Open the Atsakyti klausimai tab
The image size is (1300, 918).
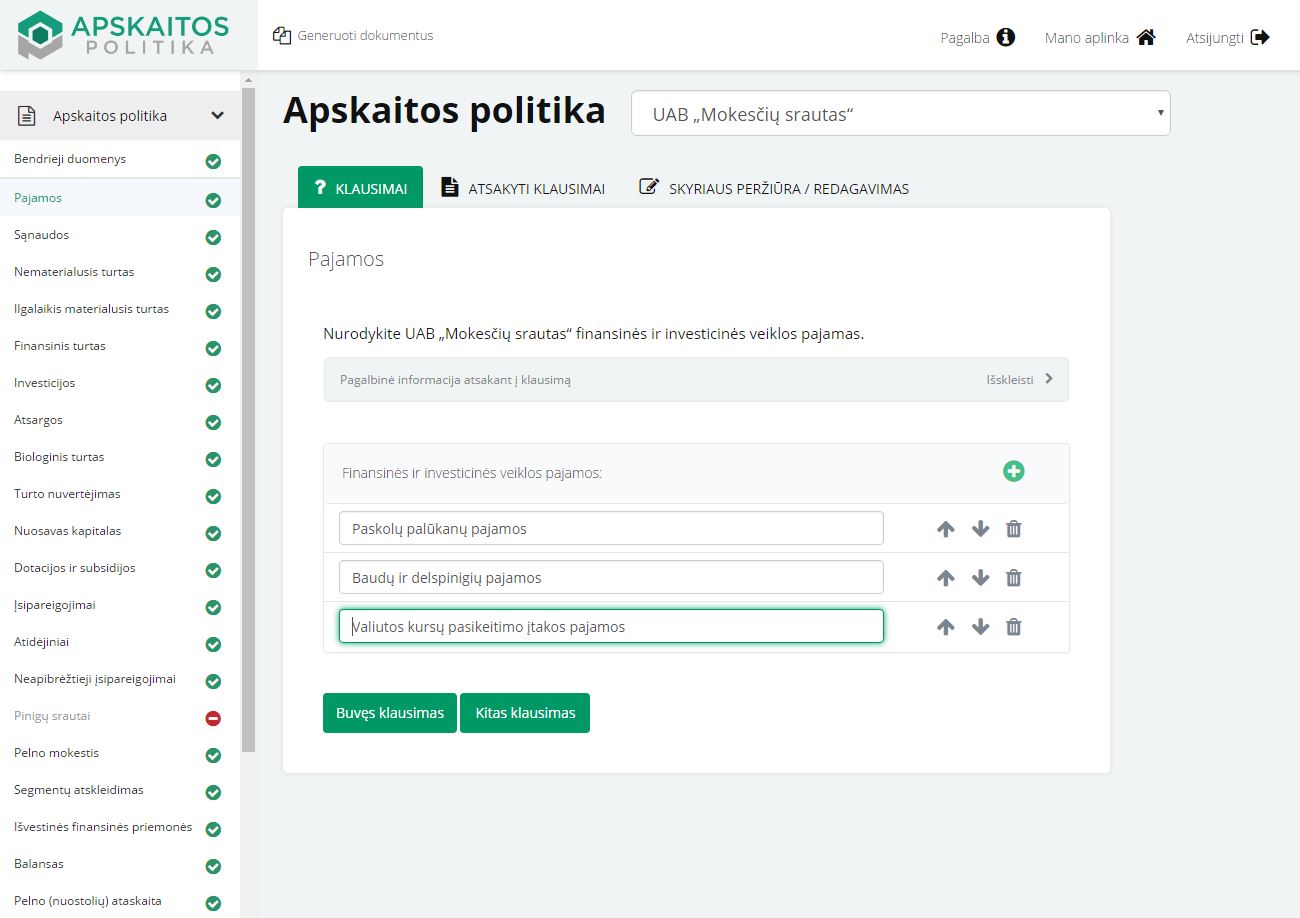pos(524,188)
